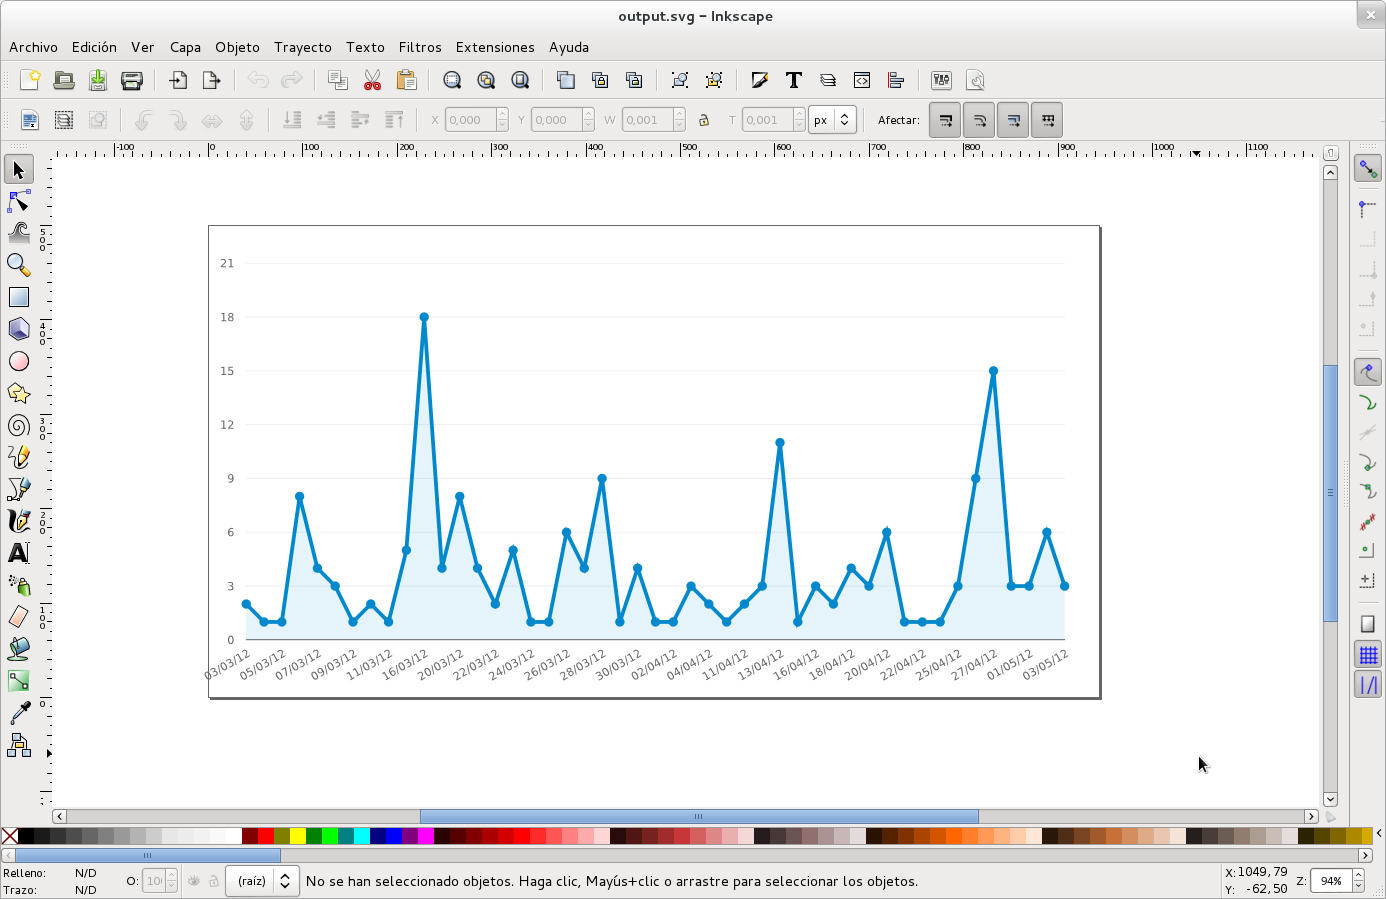Screen dimensions: 1386x899
Task: Toggle the width-height lock ratio
Action: click(x=704, y=120)
